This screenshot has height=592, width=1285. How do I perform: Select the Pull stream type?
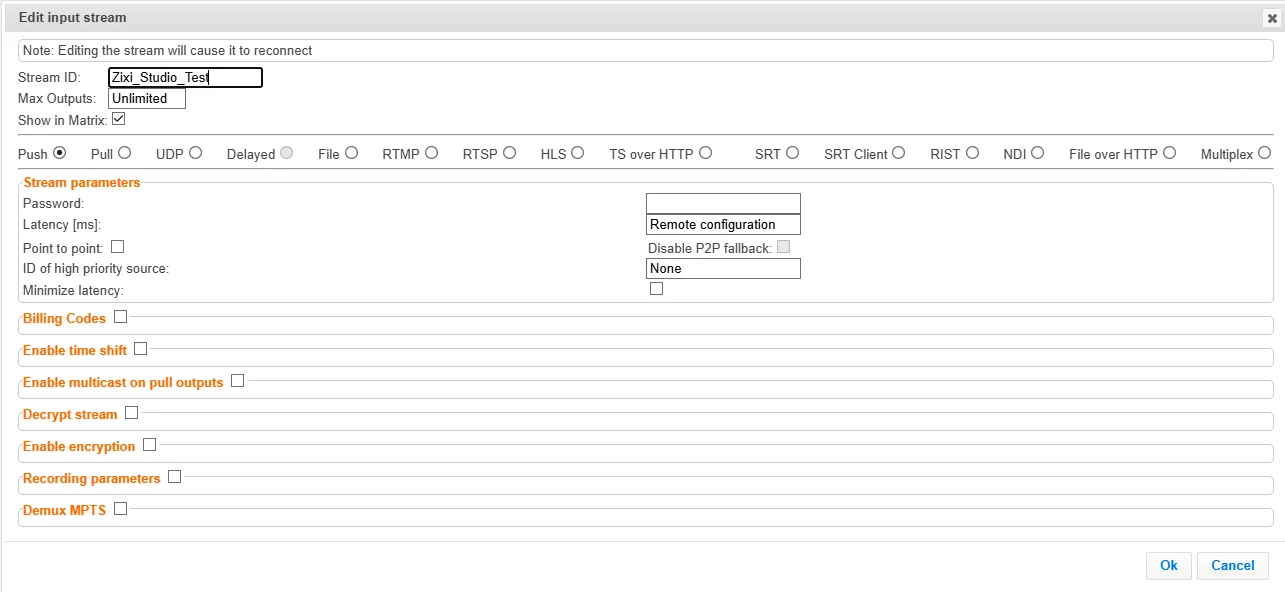click(x=125, y=153)
